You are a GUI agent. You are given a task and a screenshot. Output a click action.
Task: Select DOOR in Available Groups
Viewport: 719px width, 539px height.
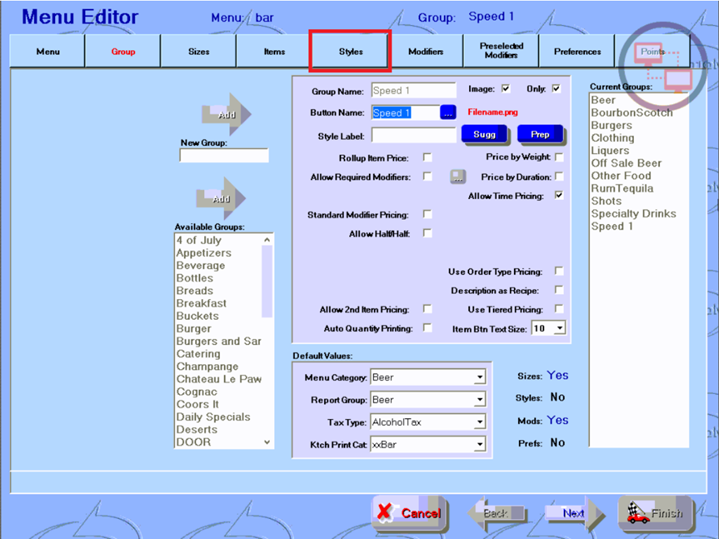194,442
